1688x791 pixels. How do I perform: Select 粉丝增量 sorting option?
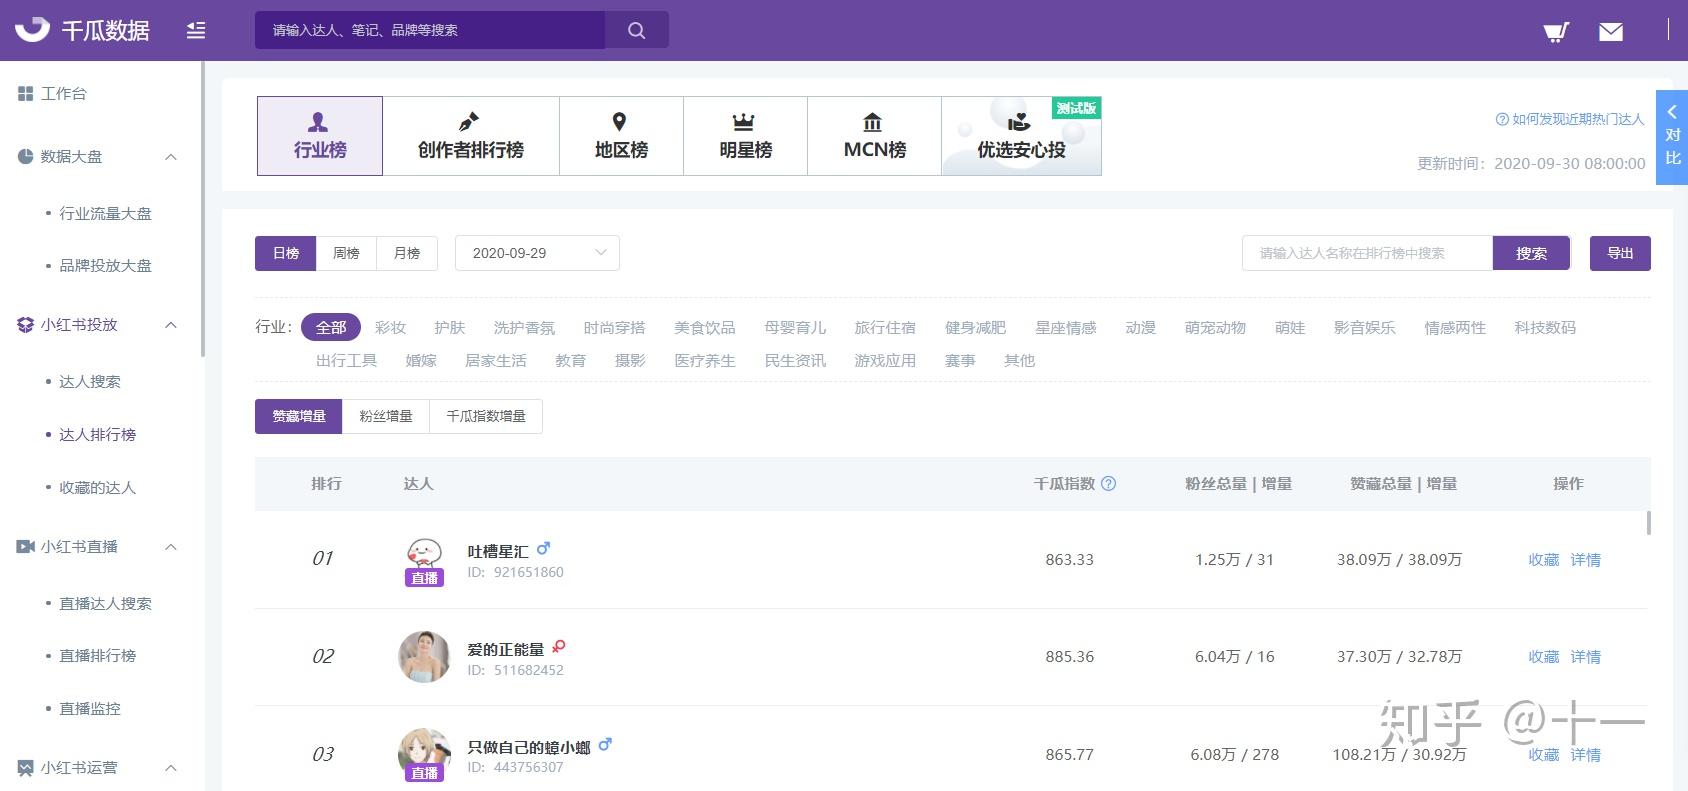386,416
